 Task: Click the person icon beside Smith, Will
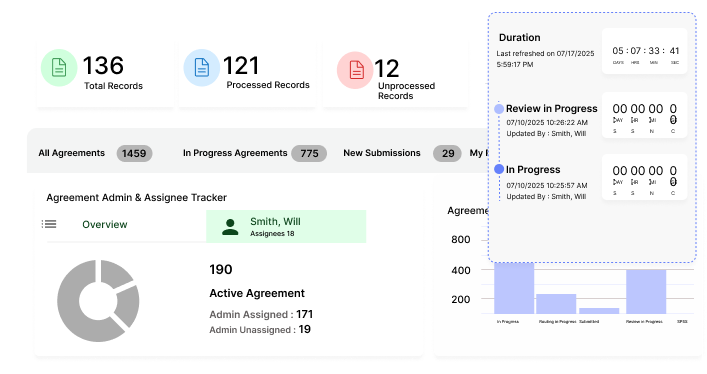click(x=230, y=227)
